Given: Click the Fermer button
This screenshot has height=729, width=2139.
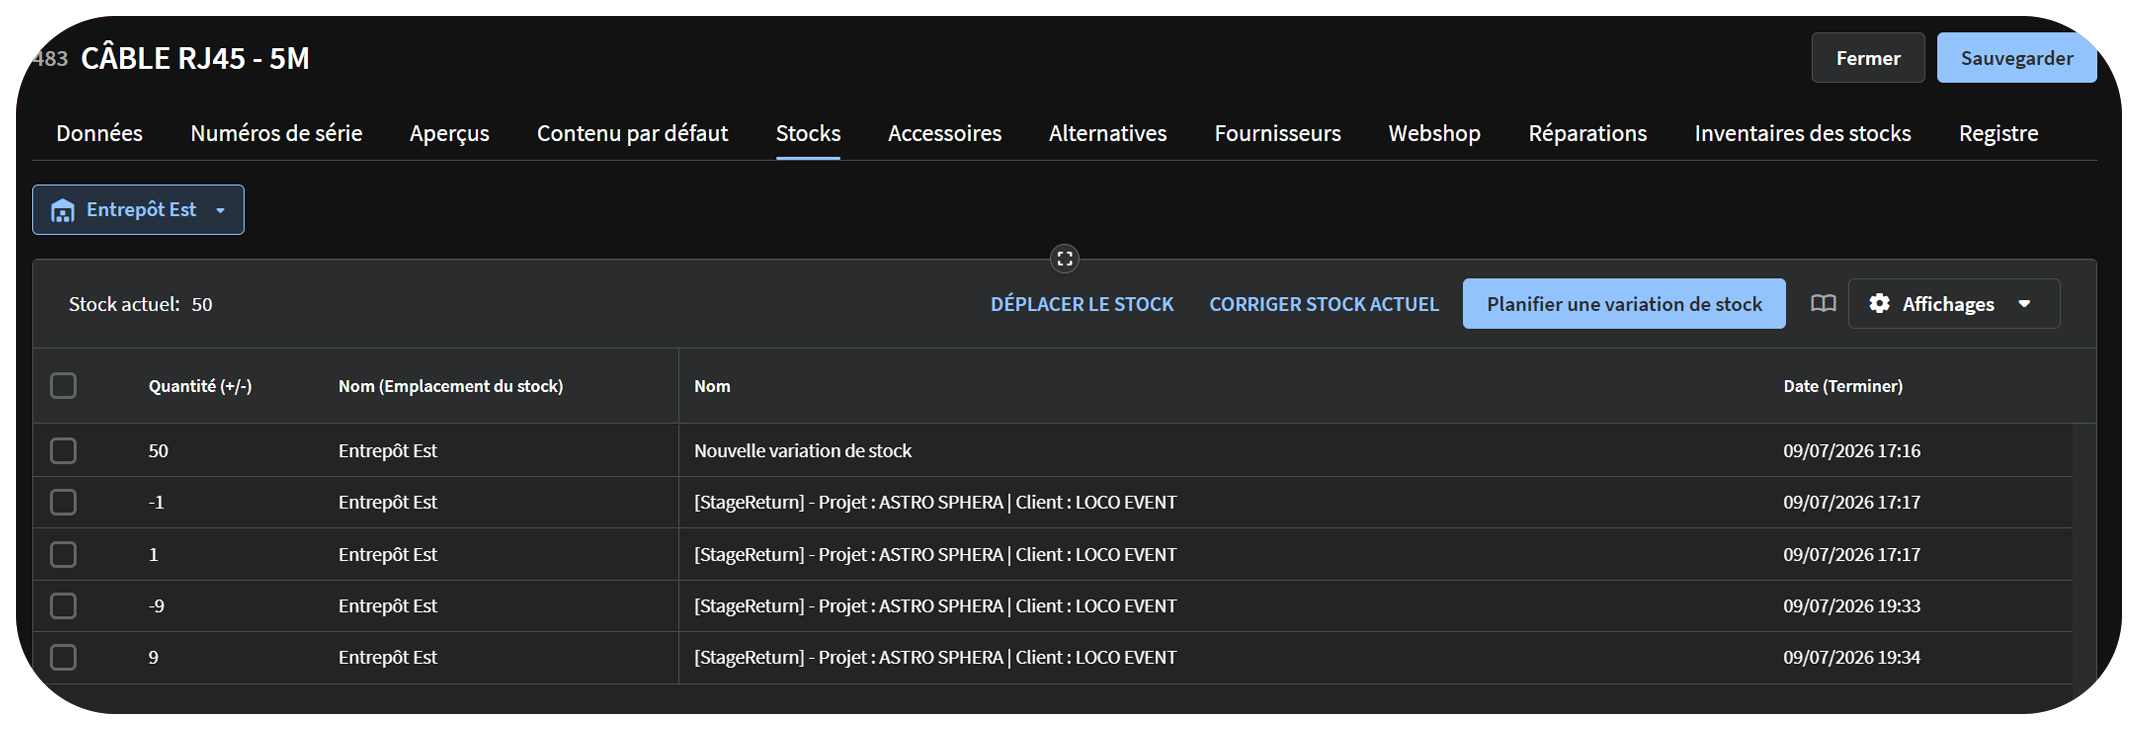Looking at the screenshot, I should [1868, 58].
